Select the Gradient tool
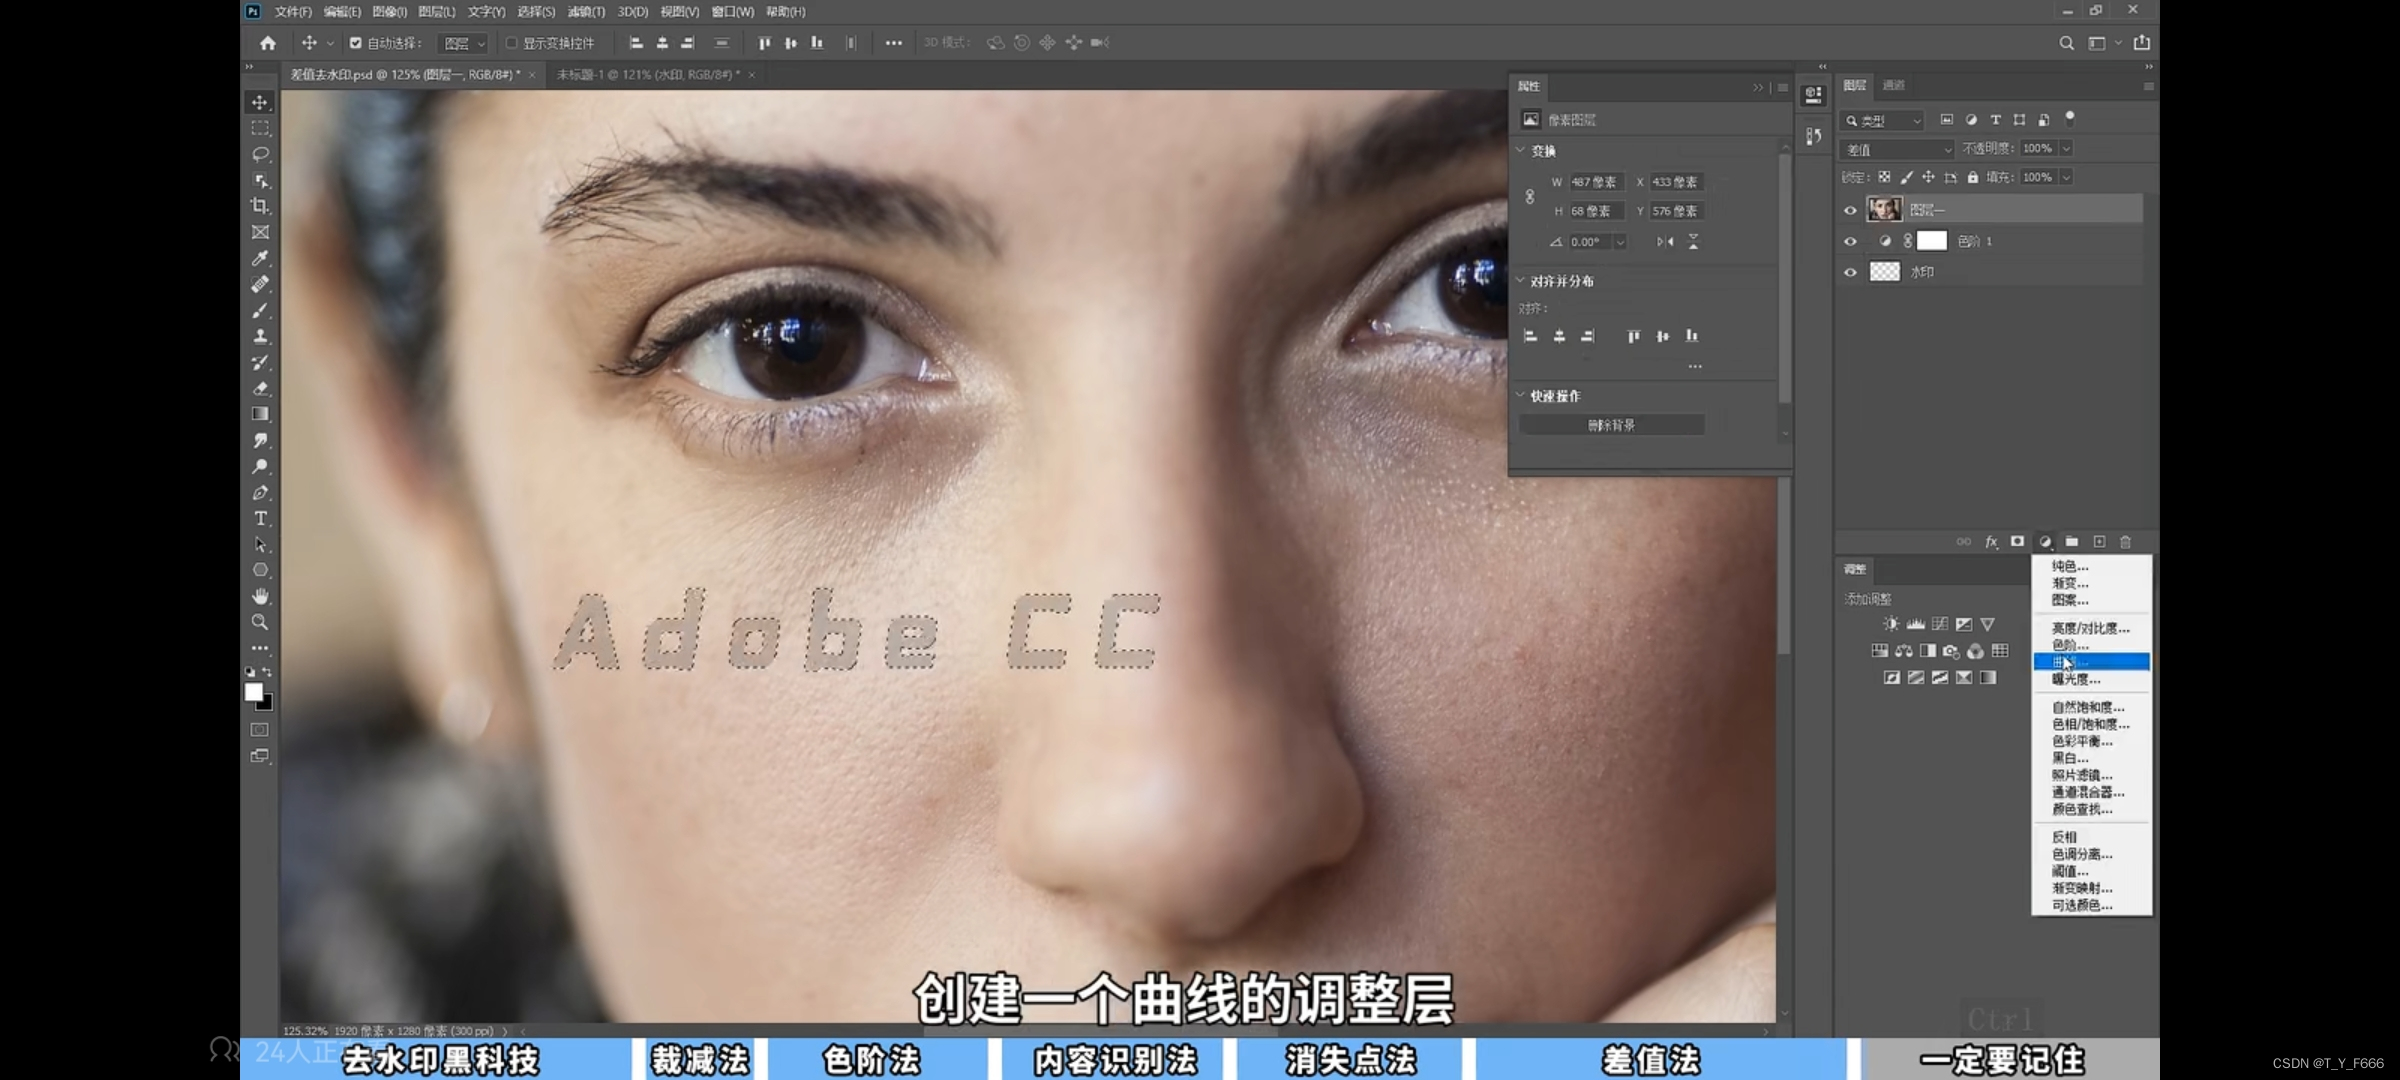Image resolution: width=2400 pixels, height=1080 pixels. coord(260,414)
